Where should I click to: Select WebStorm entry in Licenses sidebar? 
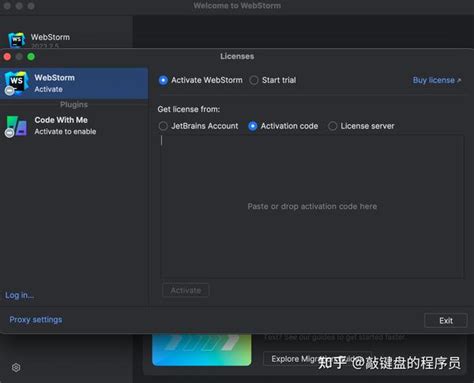point(74,83)
